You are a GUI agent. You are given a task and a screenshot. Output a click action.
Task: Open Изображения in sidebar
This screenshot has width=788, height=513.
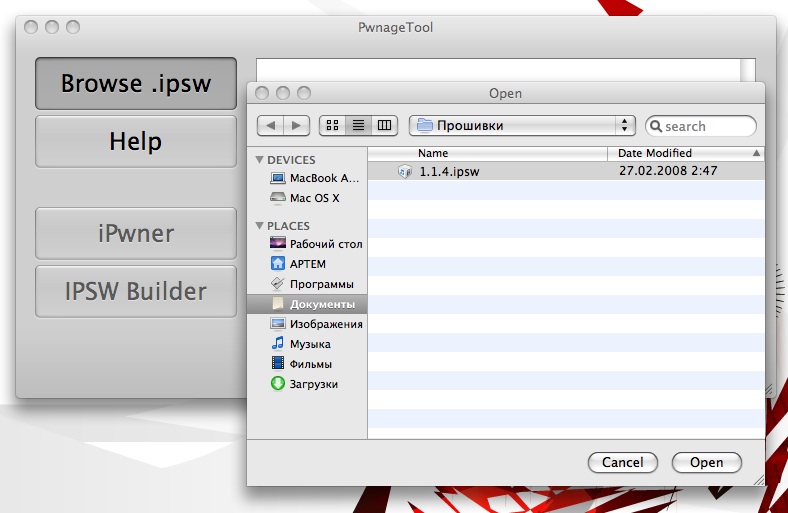point(307,324)
